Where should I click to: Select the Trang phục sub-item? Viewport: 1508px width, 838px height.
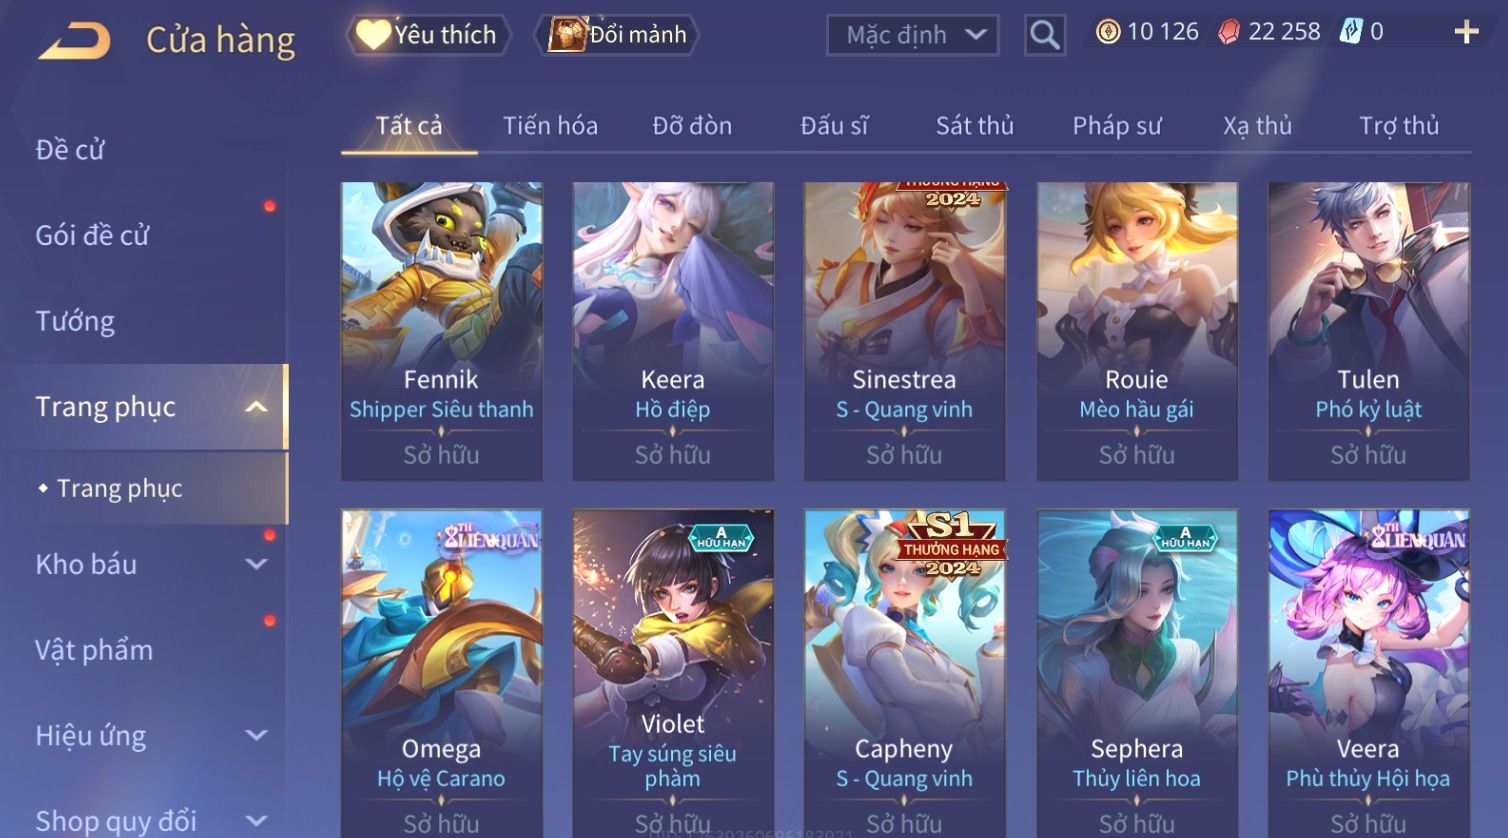tap(119, 489)
